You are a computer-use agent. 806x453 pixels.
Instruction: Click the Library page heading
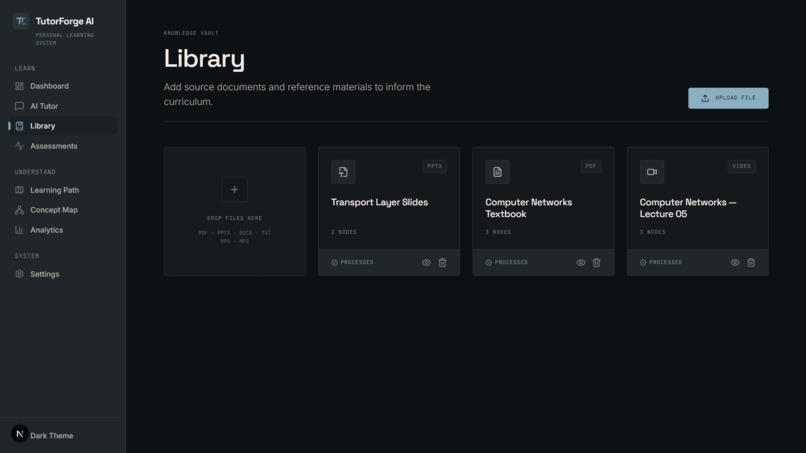(x=204, y=59)
